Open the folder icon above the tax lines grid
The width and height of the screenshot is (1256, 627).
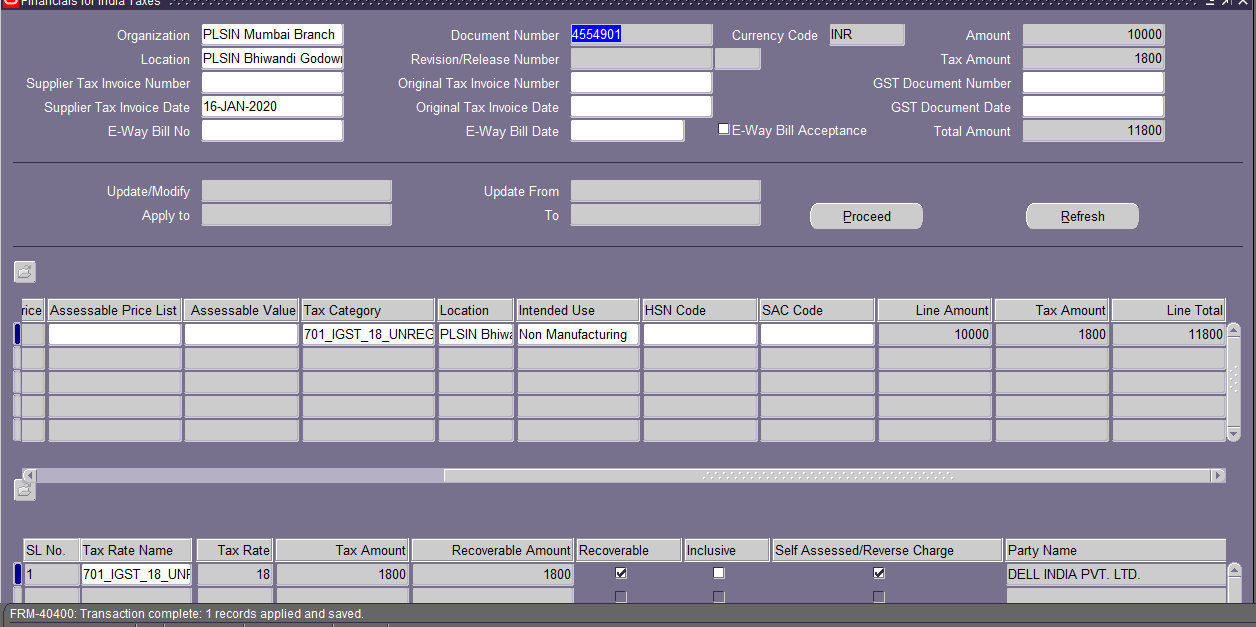point(24,271)
